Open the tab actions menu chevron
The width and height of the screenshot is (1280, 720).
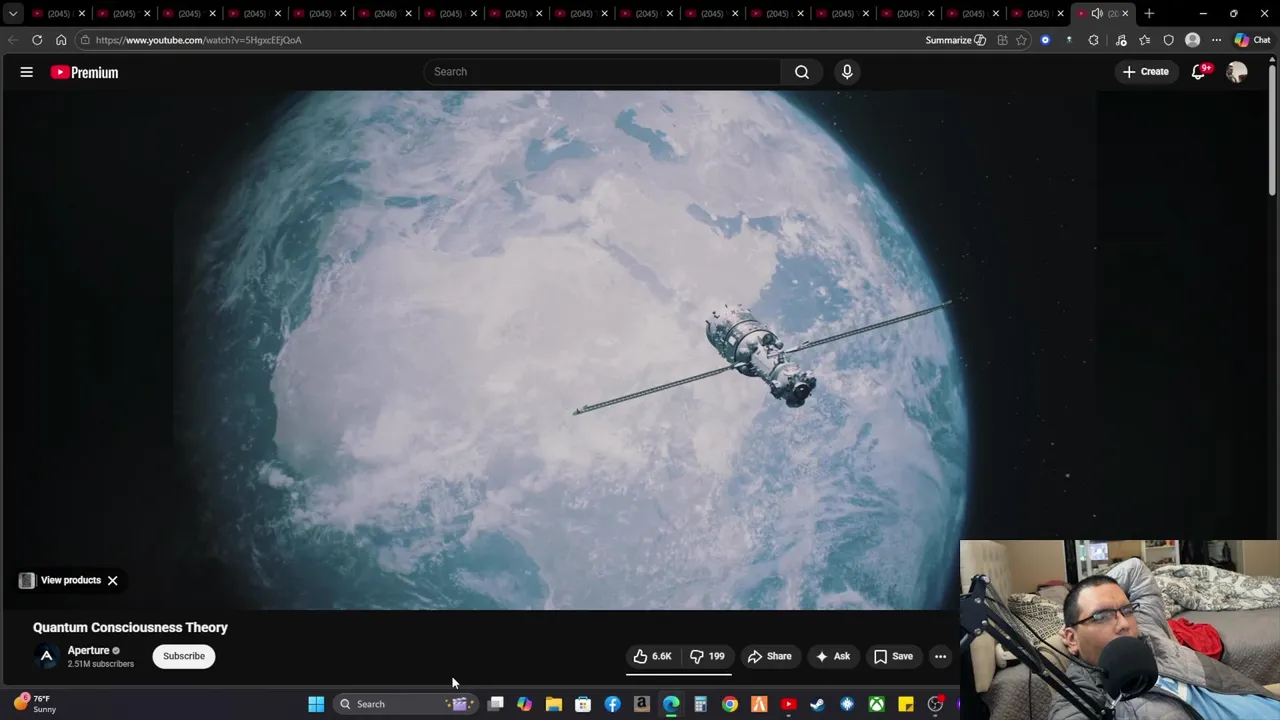[12, 13]
